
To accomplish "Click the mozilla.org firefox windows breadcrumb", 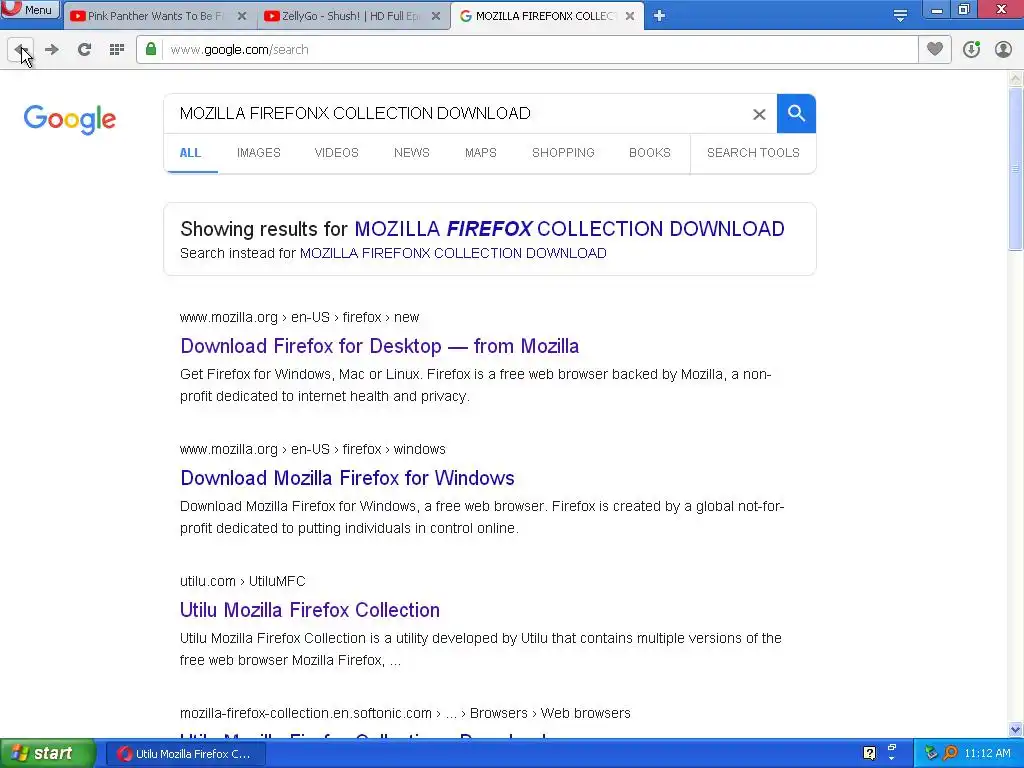I will (313, 449).
